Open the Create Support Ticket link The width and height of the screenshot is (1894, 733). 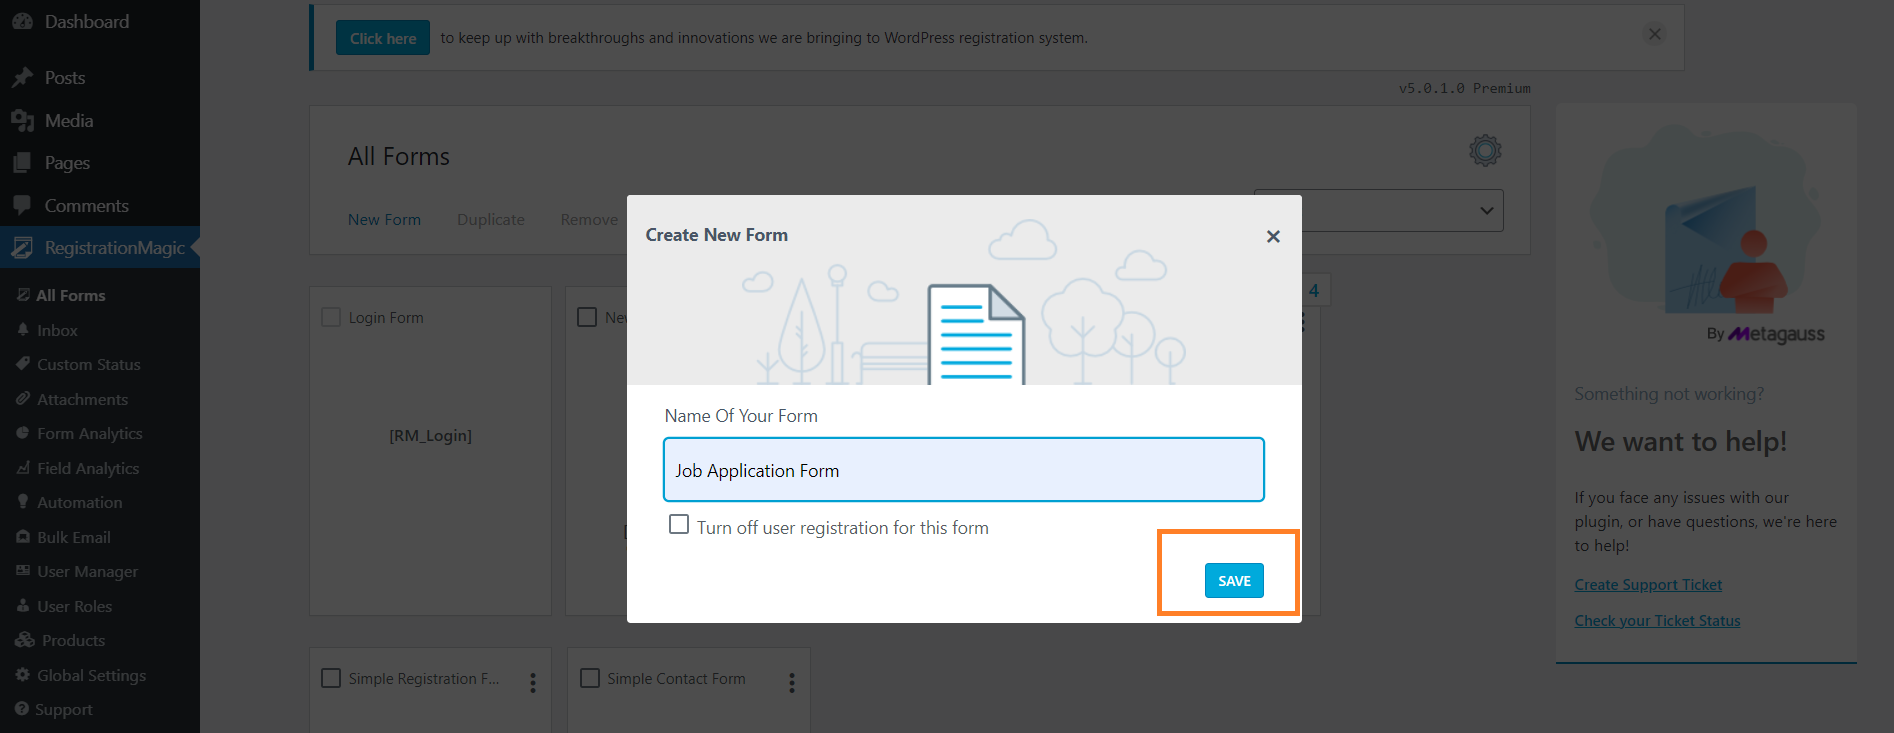point(1648,585)
